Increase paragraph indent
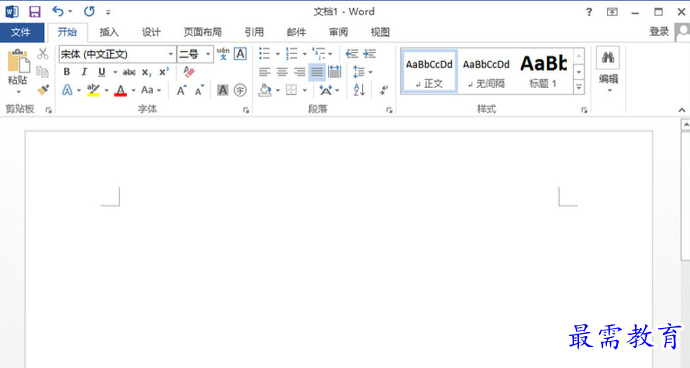The height and width of the screenshot is (368, 690). tap(369, 54)
